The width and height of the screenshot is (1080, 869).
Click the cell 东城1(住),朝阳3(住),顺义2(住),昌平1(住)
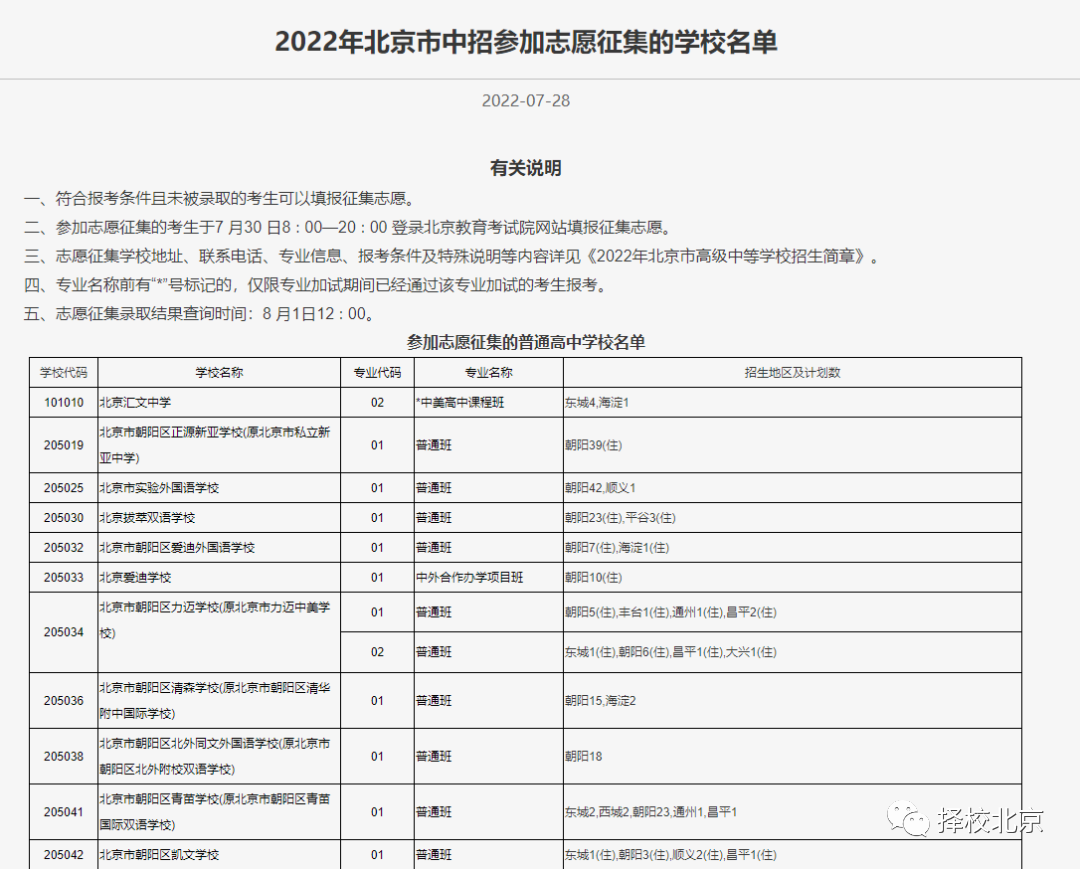pos(670,855)
